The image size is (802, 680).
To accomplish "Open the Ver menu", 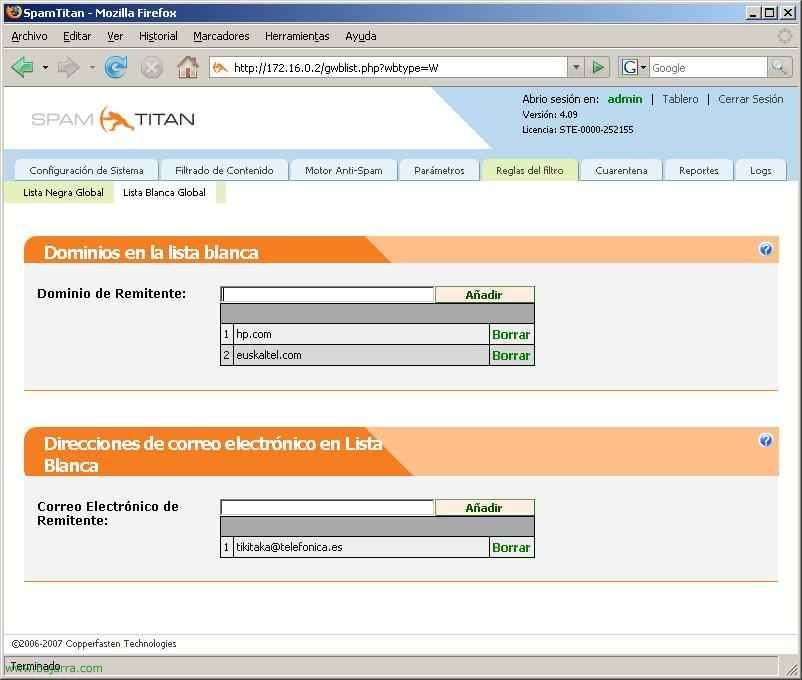I will click(x=115, y=36).
